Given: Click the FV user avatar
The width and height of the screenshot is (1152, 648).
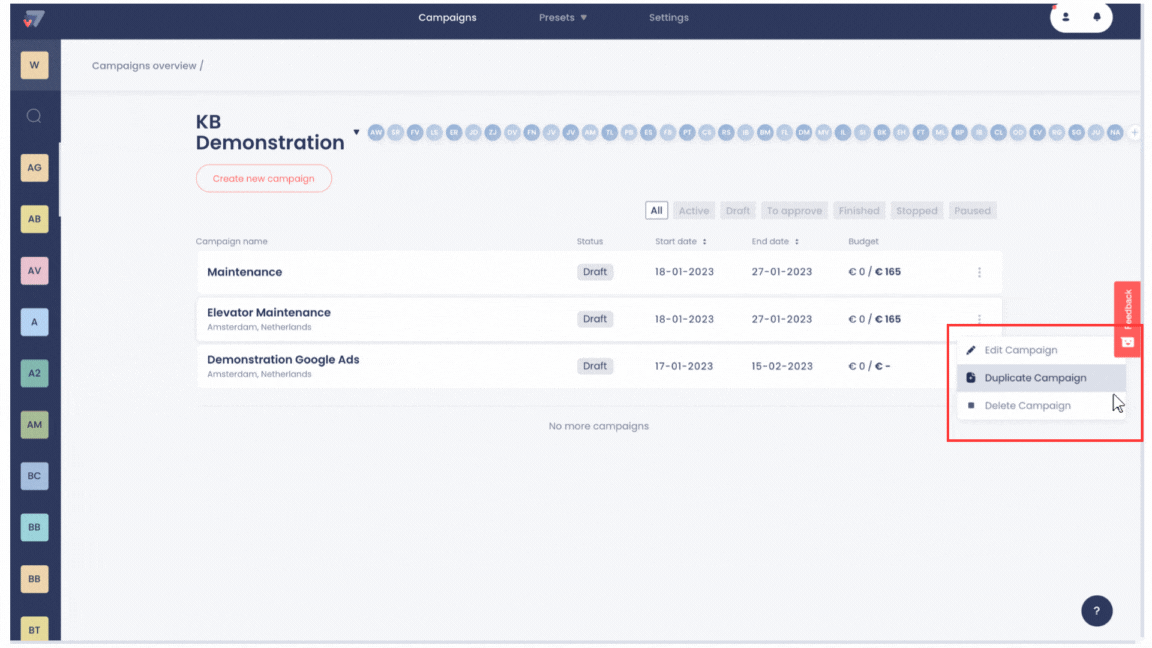Looking at the screenshot, I should click(x=415, y=132).
